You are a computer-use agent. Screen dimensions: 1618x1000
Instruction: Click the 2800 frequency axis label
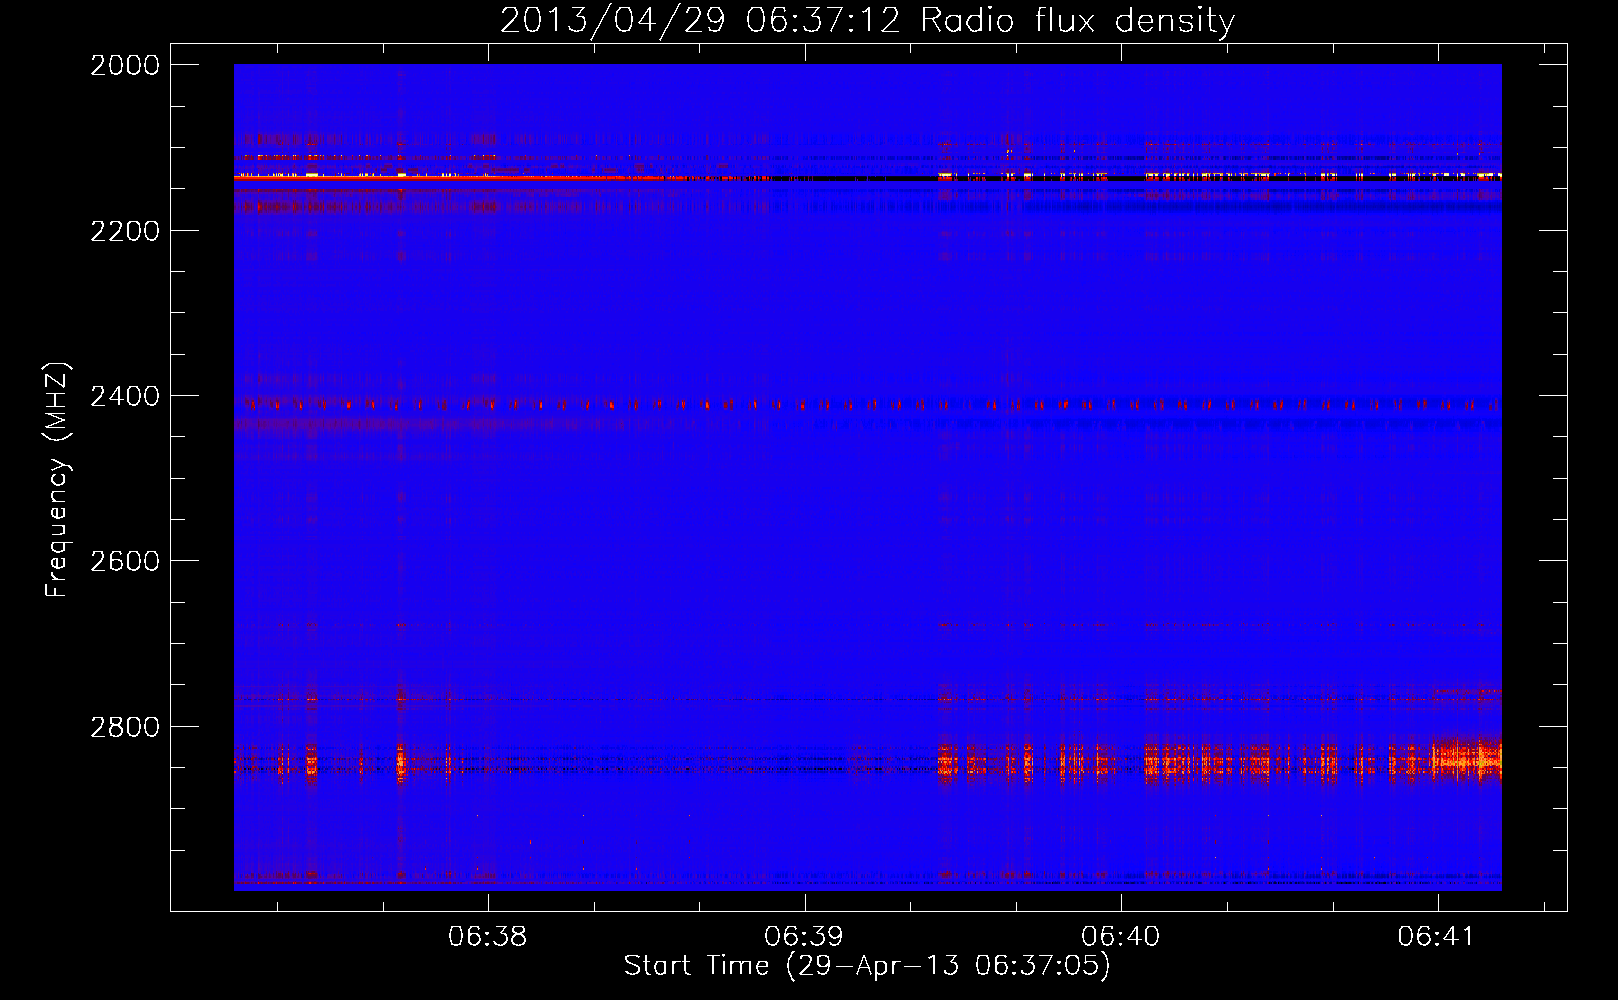click(x=125, y=726)
